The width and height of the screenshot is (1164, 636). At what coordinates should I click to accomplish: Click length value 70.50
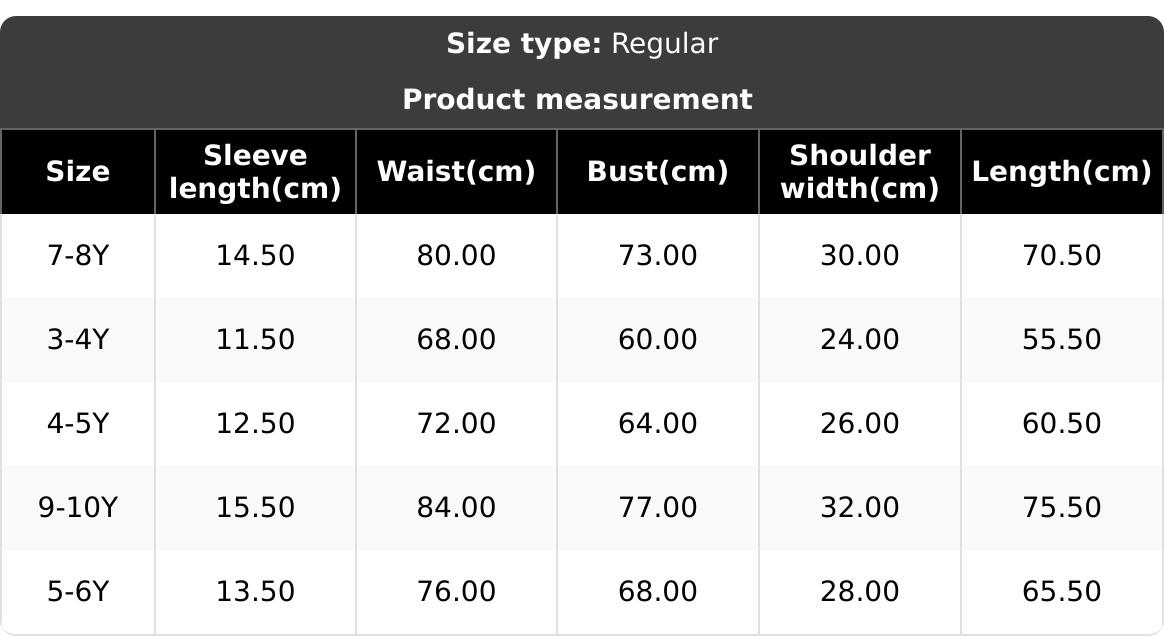[1062, 256]
